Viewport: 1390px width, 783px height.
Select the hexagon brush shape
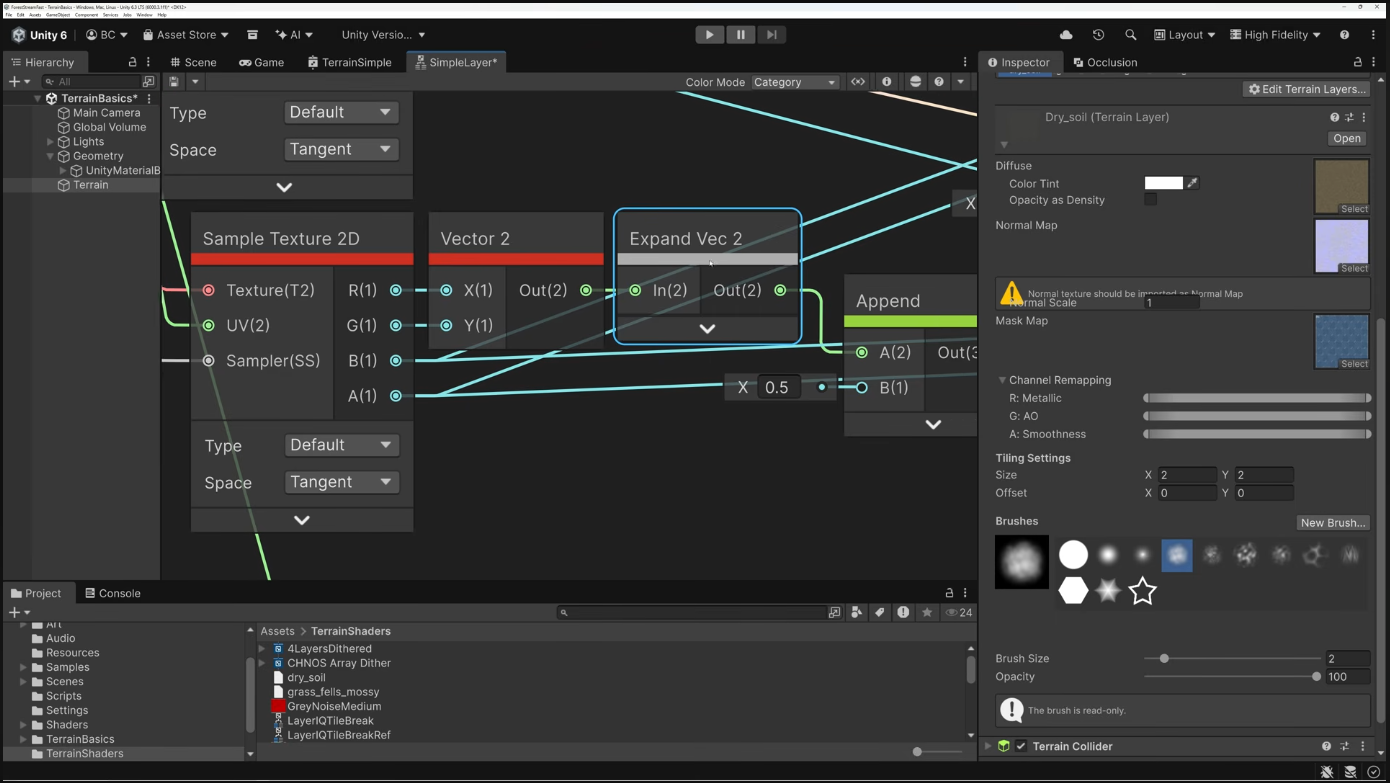pyautogui.click(x=1073, y=591)
